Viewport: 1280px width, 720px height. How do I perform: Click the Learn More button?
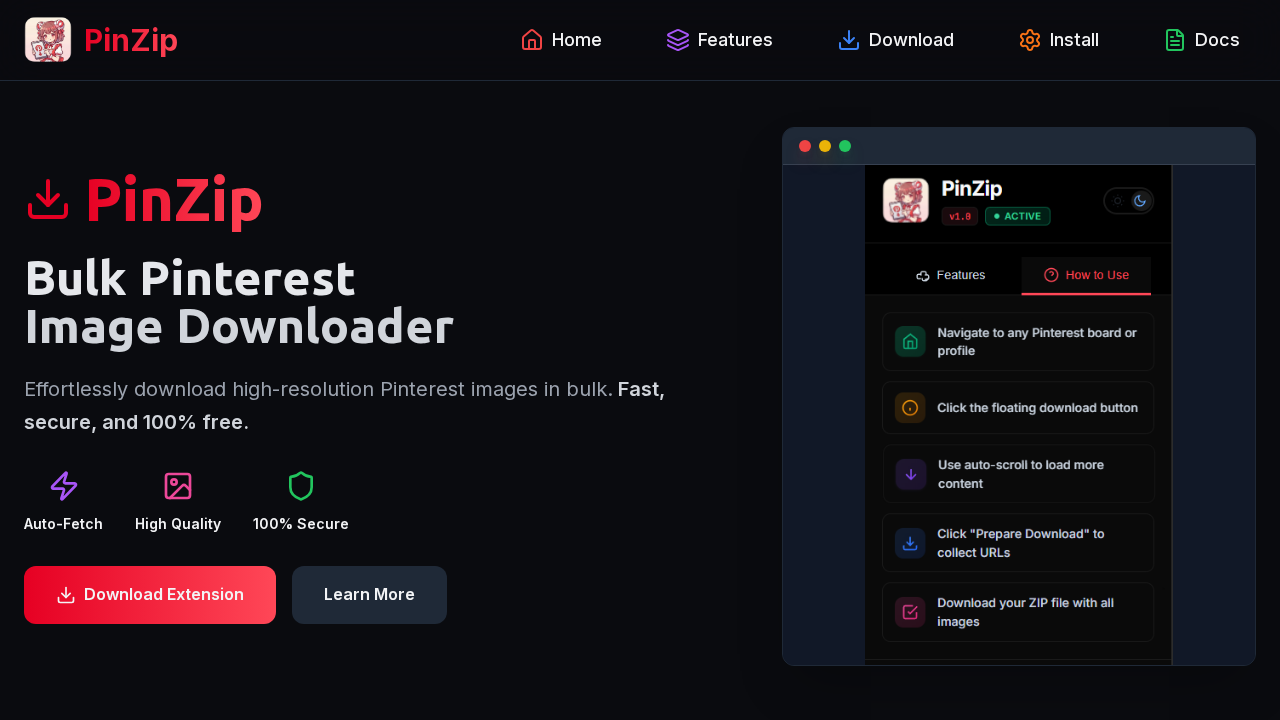click(x=369, y=594)
